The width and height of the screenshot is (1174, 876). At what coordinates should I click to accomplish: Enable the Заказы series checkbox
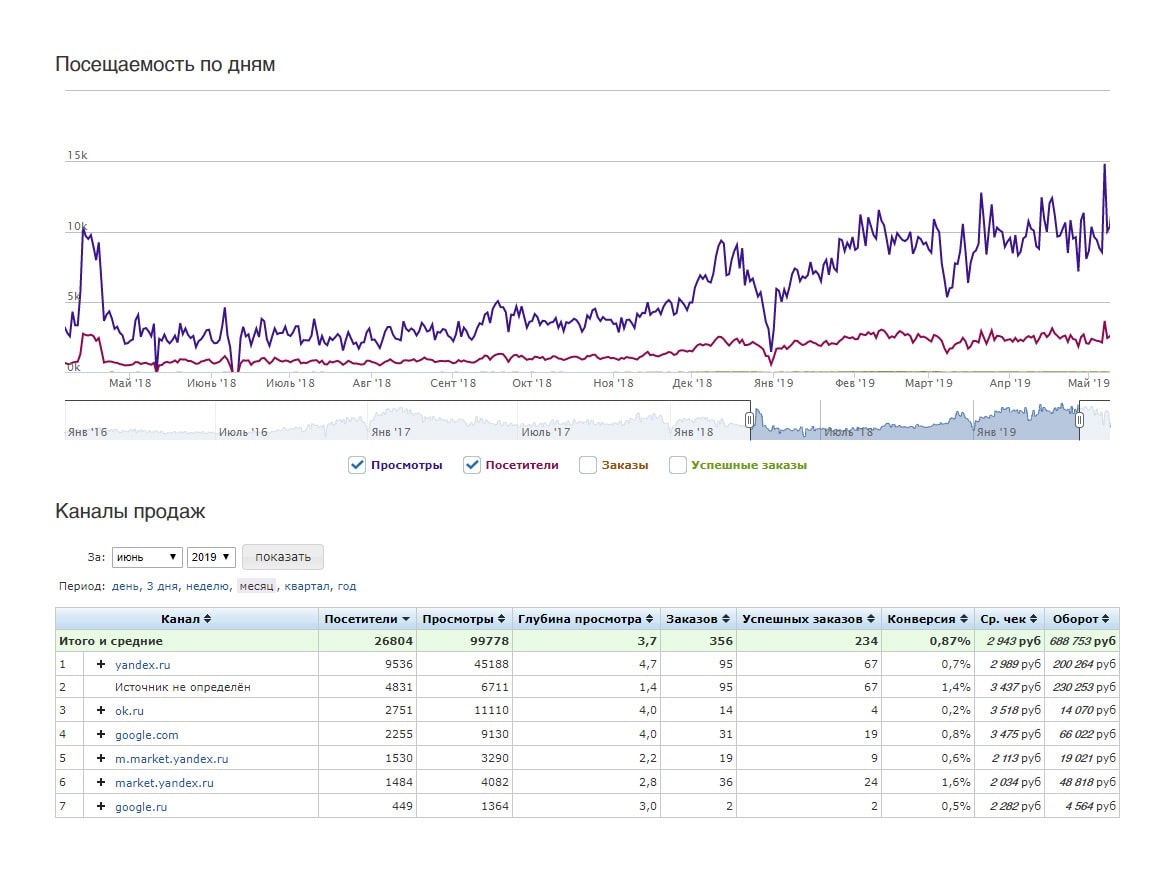pyautogui.click(x=588, y=465)
